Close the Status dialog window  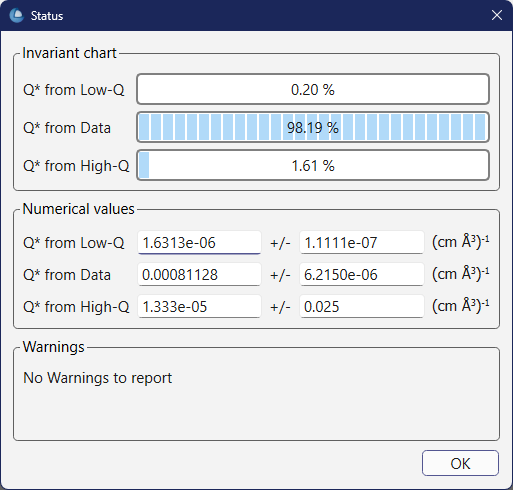coord(497,15)
